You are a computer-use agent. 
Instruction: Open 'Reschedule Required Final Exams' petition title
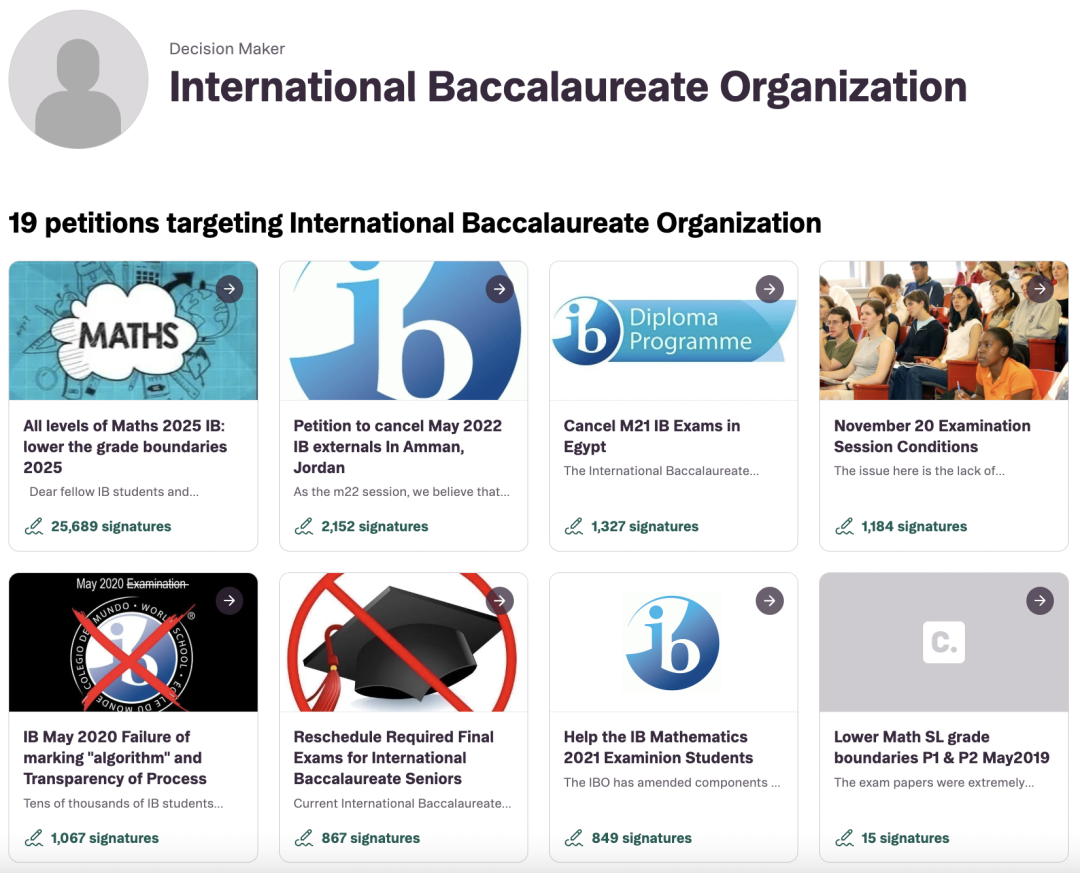[393, 758]
